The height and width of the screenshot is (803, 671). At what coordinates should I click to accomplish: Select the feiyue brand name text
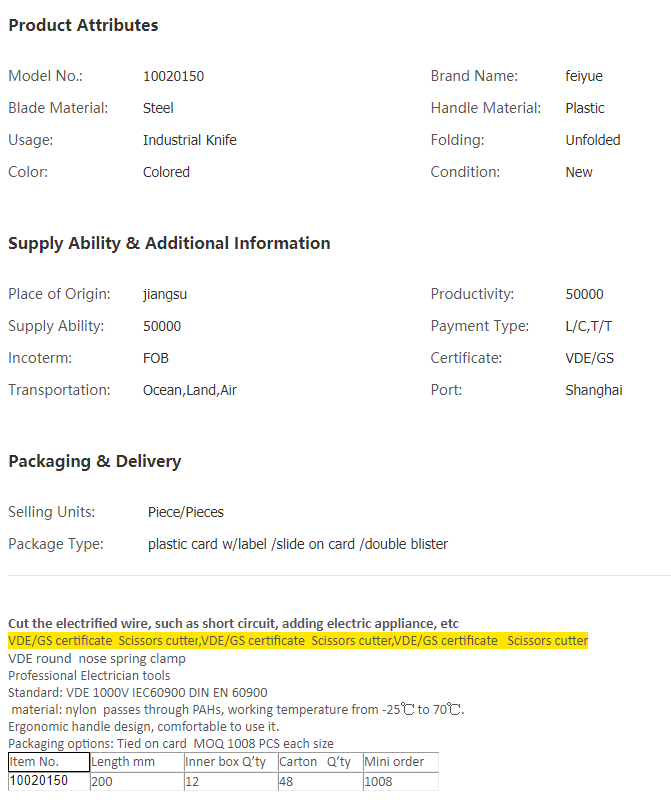[584, 76]
